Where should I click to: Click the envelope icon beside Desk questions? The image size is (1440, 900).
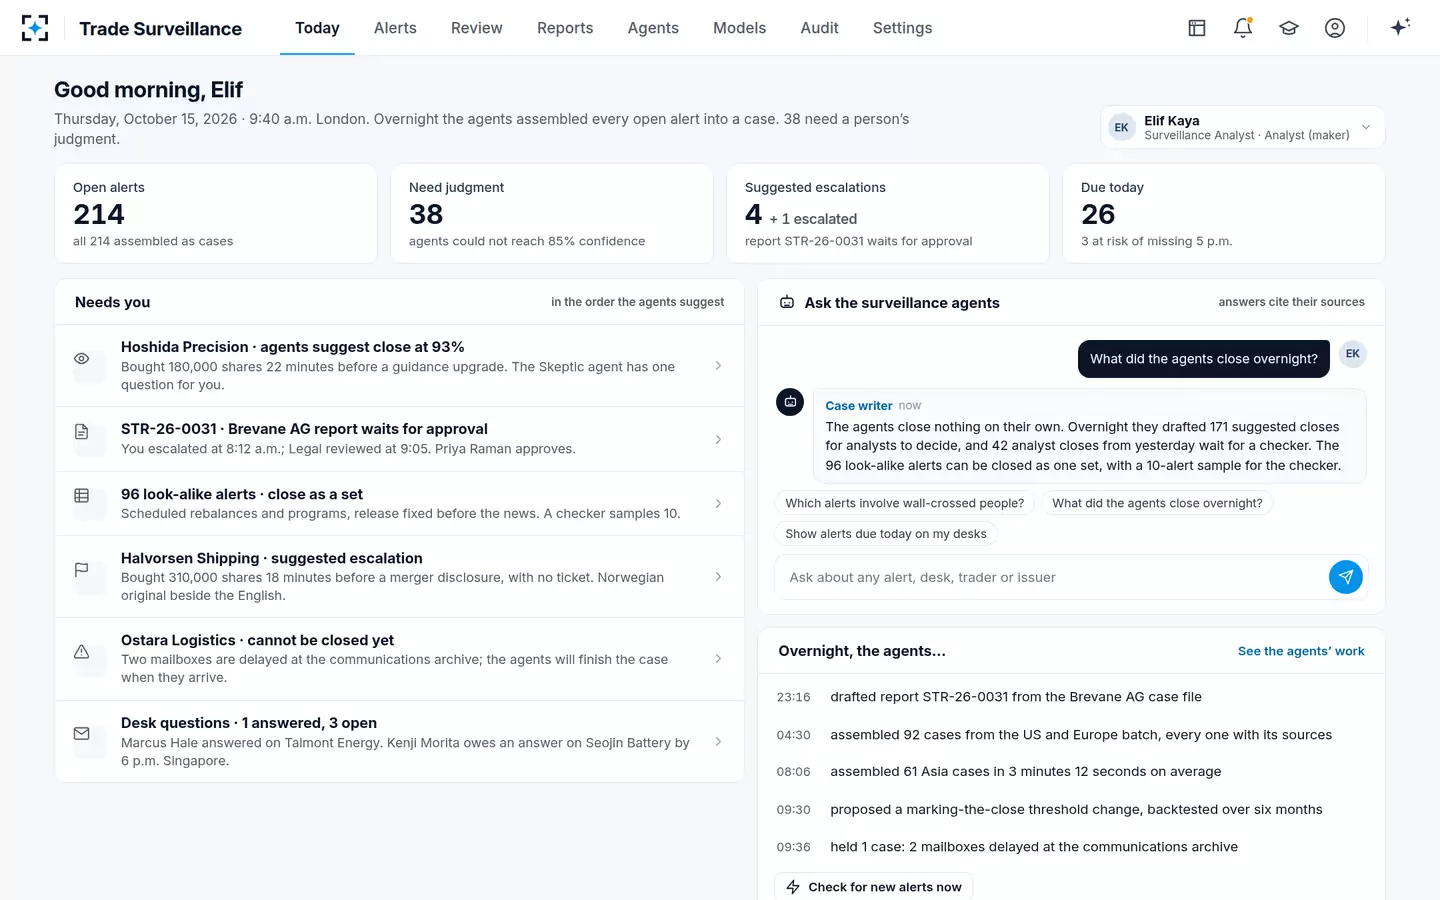tap(82, 734)
